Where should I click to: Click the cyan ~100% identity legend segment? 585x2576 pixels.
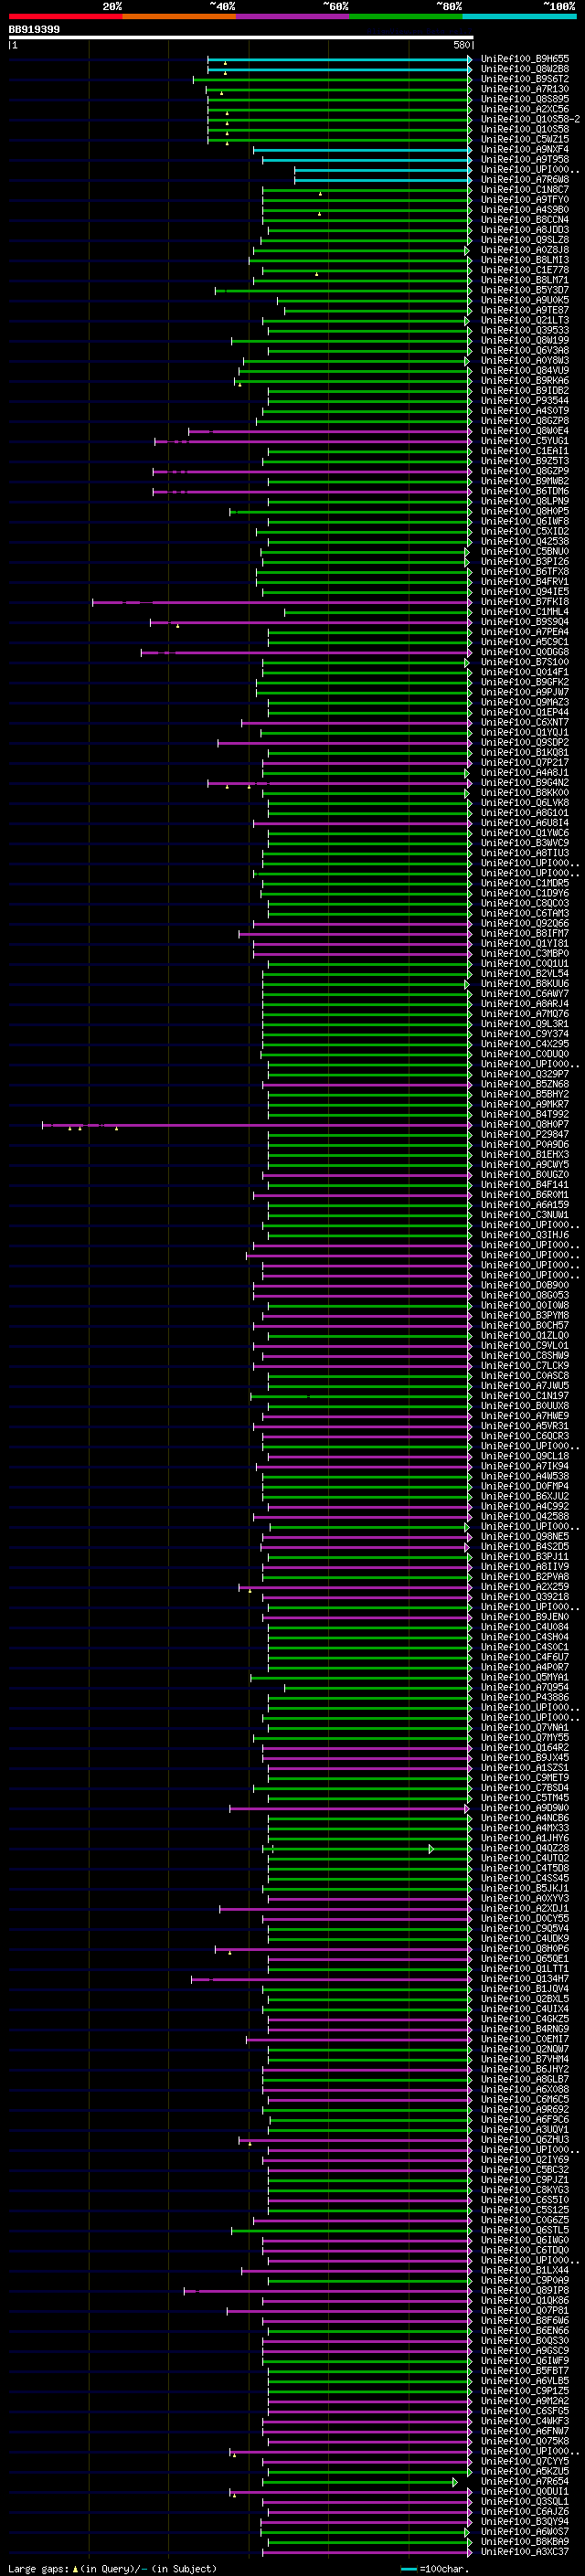(x=520, y=17)
